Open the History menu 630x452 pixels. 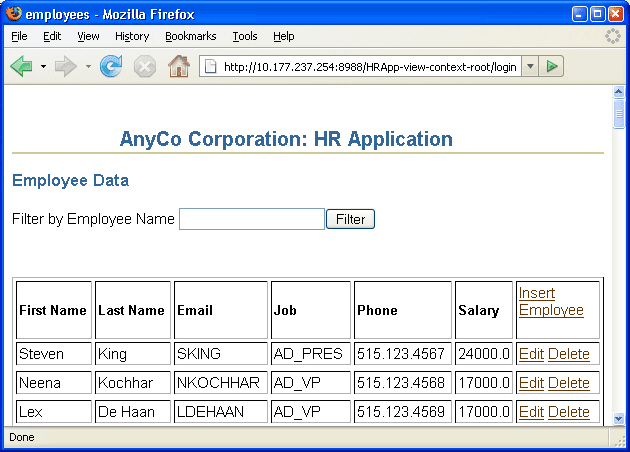tap(132, 36)
